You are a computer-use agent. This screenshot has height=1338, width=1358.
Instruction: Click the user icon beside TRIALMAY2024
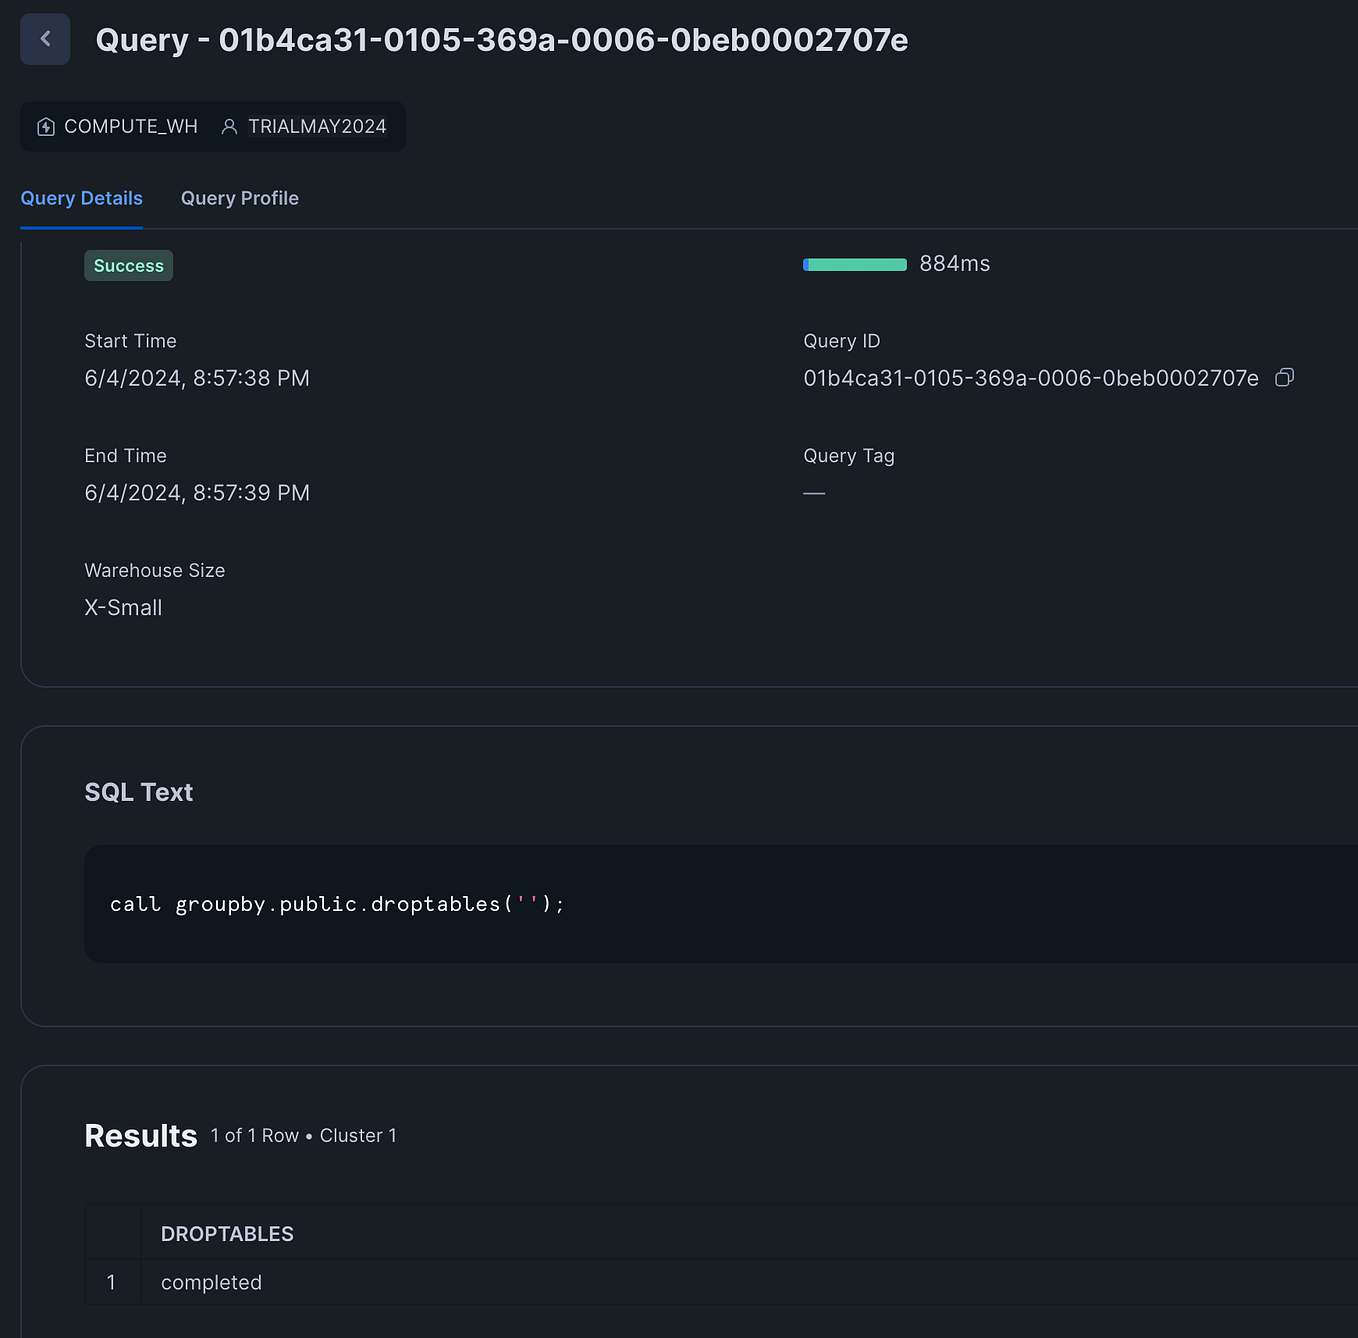[229, 126]
